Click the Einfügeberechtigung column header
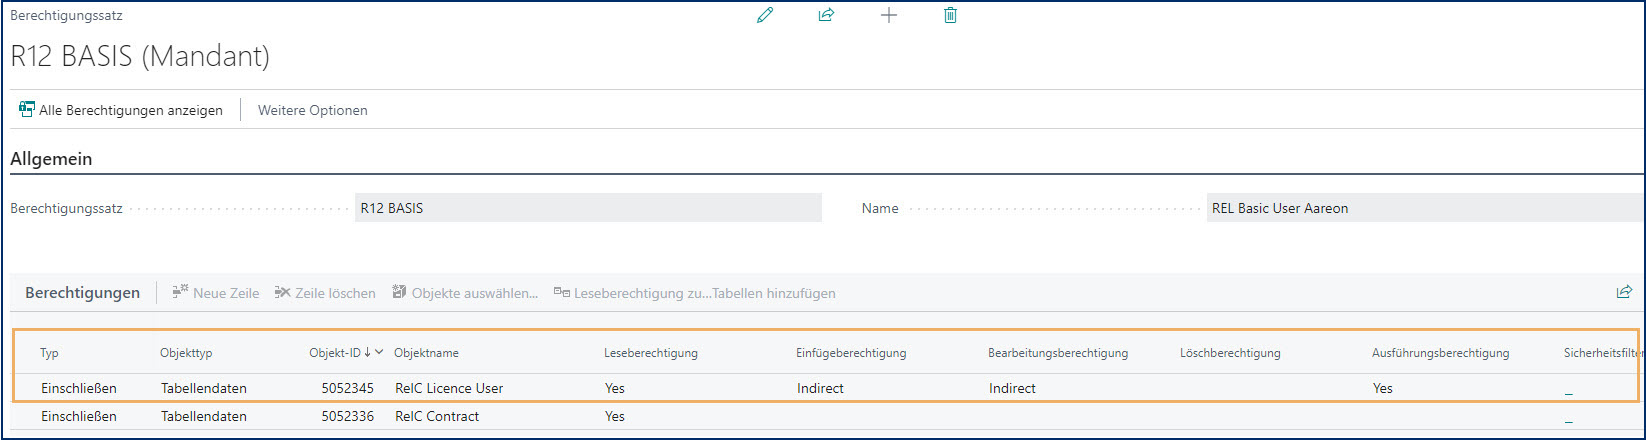Screen dimensions: 1646x440 [x=851, y=353]
